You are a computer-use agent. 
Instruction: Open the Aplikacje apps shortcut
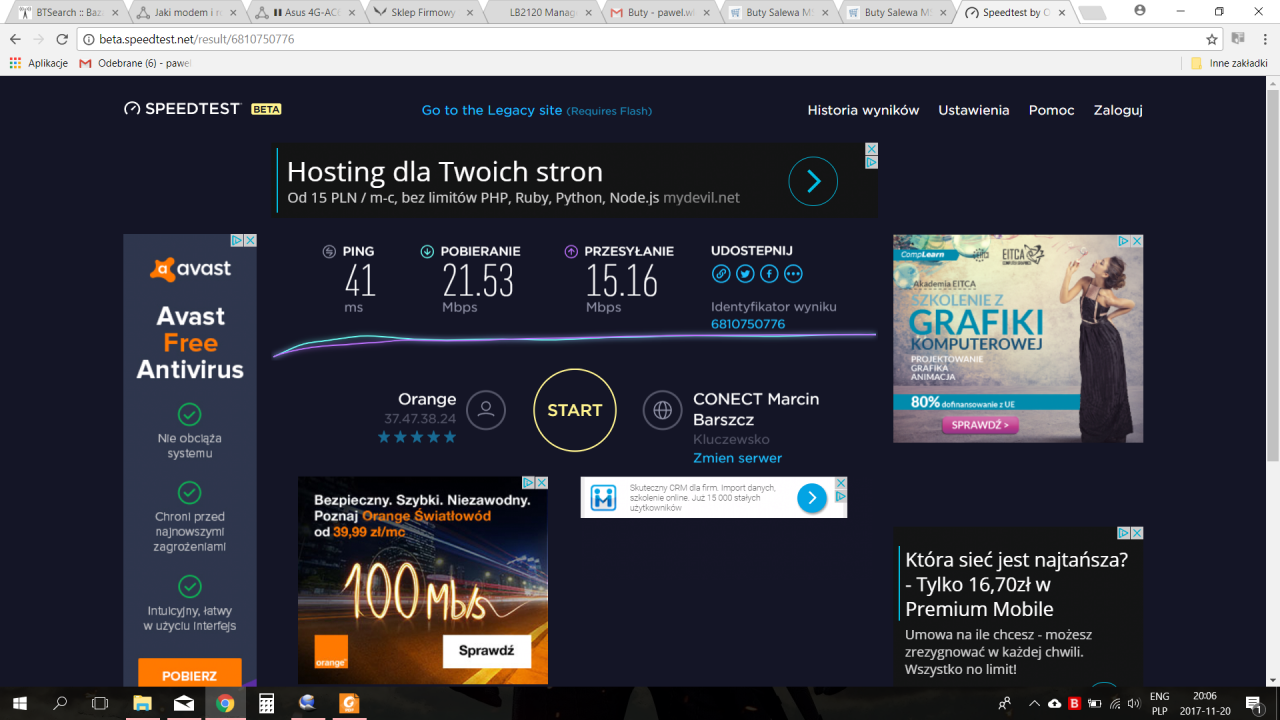38,63
